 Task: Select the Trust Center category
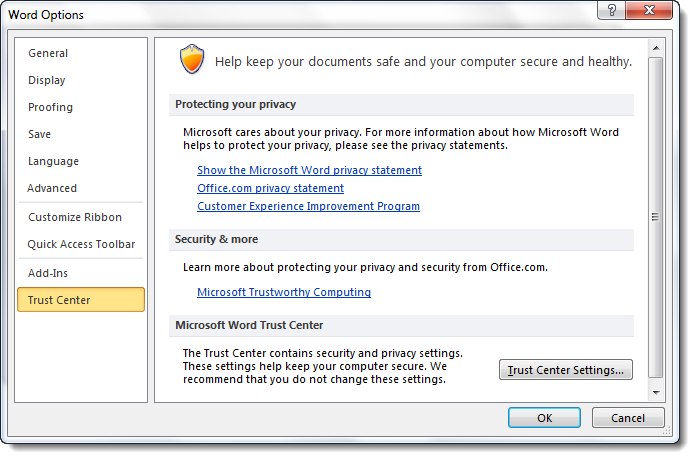pyautogui.click(x=59, y=300)
